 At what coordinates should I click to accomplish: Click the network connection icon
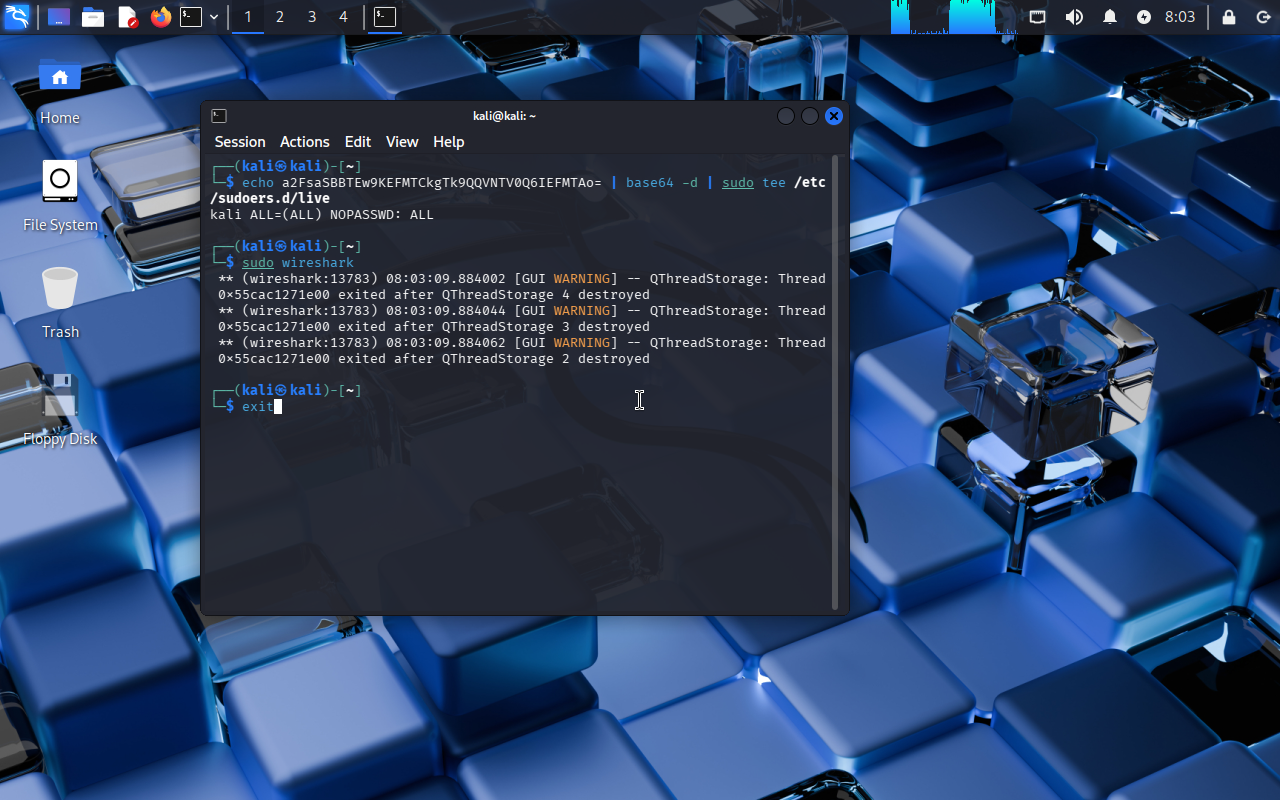pos(1038,17)
